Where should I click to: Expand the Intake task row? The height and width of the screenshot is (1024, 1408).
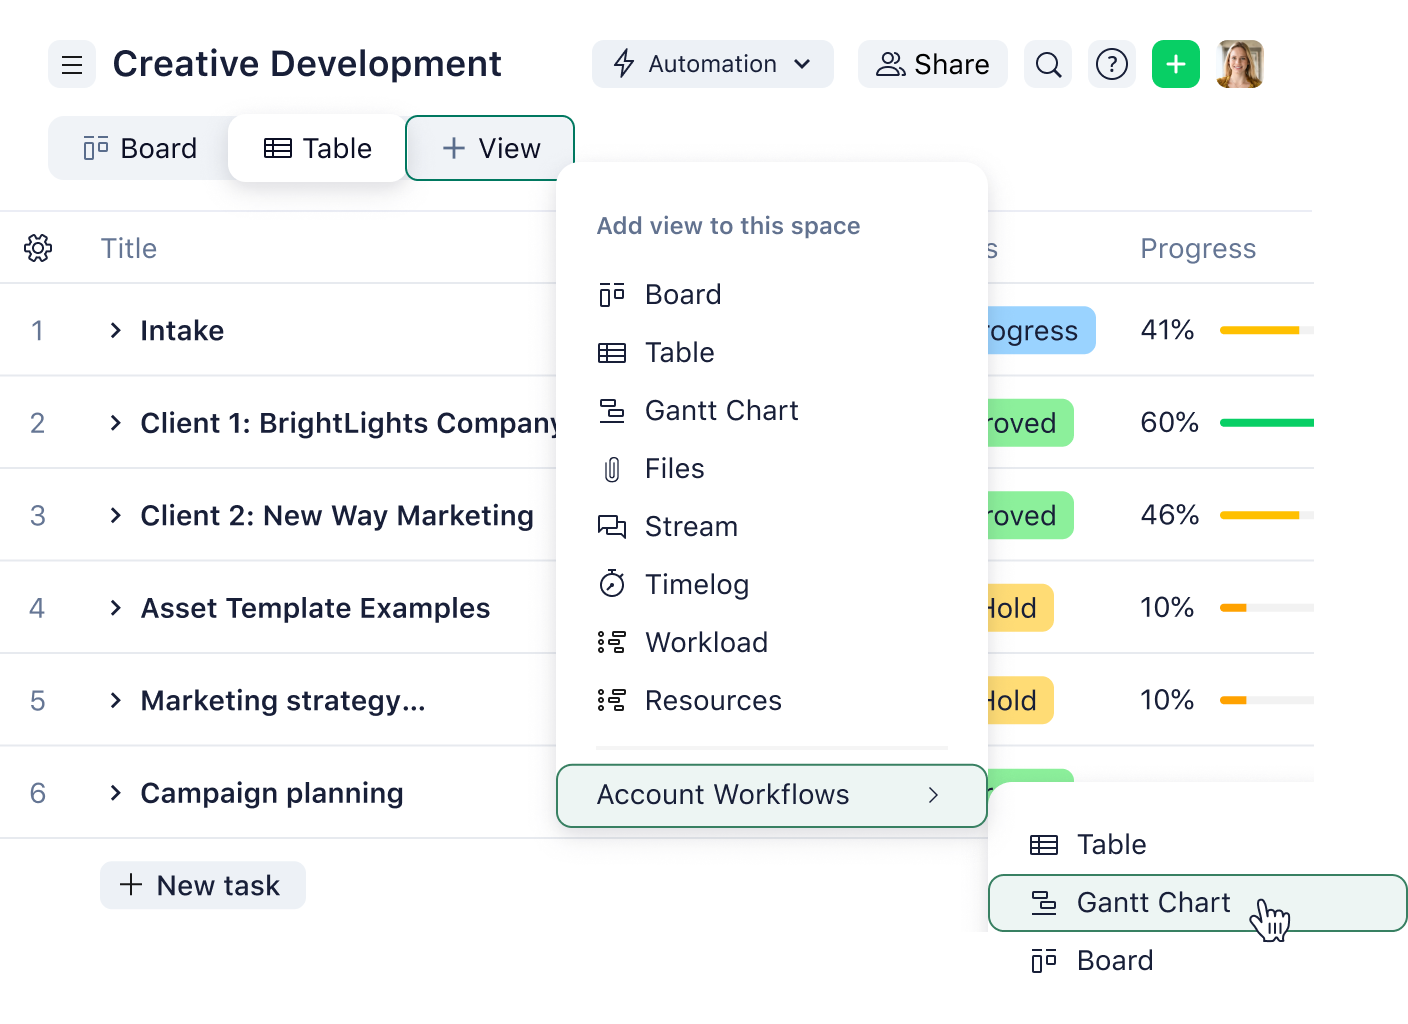click(x=115, y=330)
